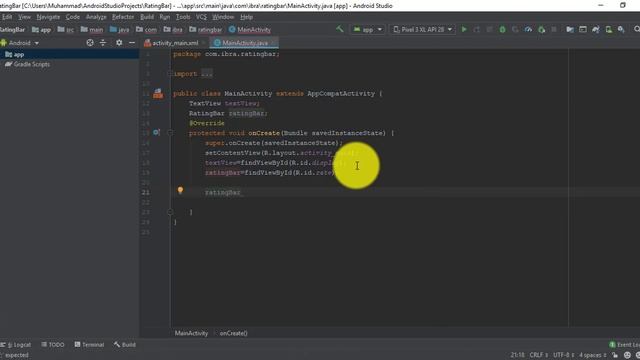The width and height of the screenshot is (640, 360).
Task: Open the VCS menu
Action: coord(201,17)
